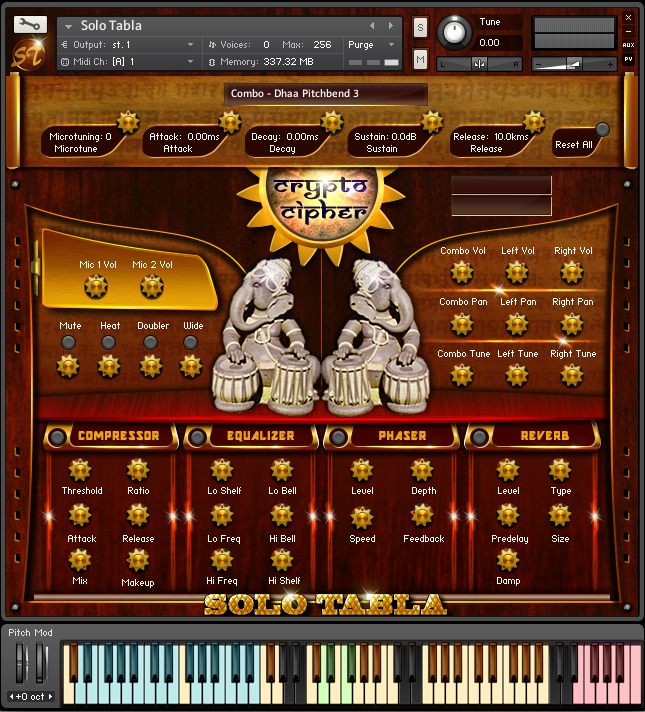Click the header pan slider
Viewport: 645px width, 712px height.
479,64
